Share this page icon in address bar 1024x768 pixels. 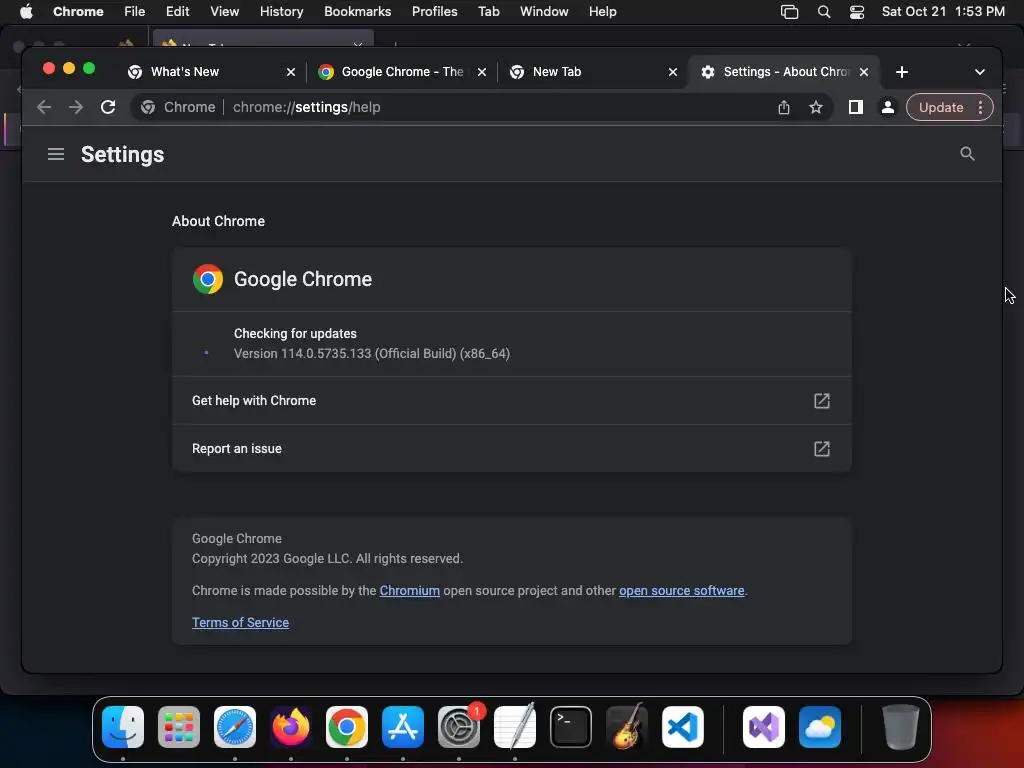coord(784,107)
